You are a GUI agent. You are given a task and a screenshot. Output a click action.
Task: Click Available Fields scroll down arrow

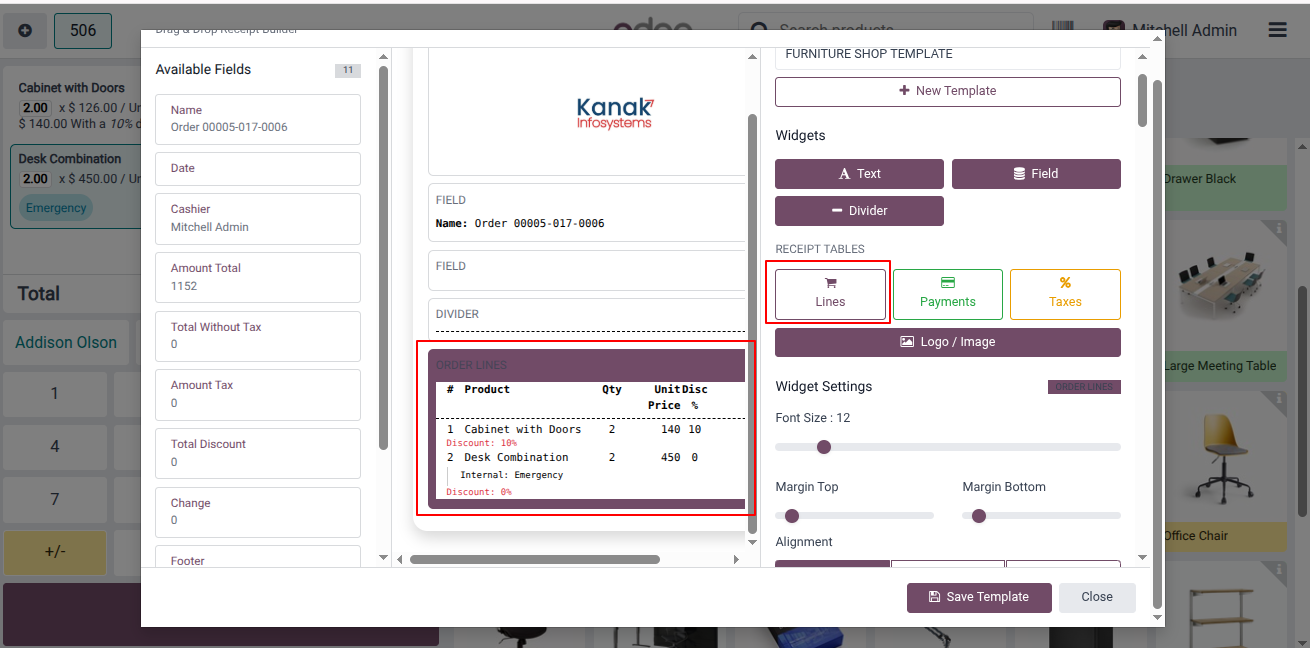(x=383, y=557)
